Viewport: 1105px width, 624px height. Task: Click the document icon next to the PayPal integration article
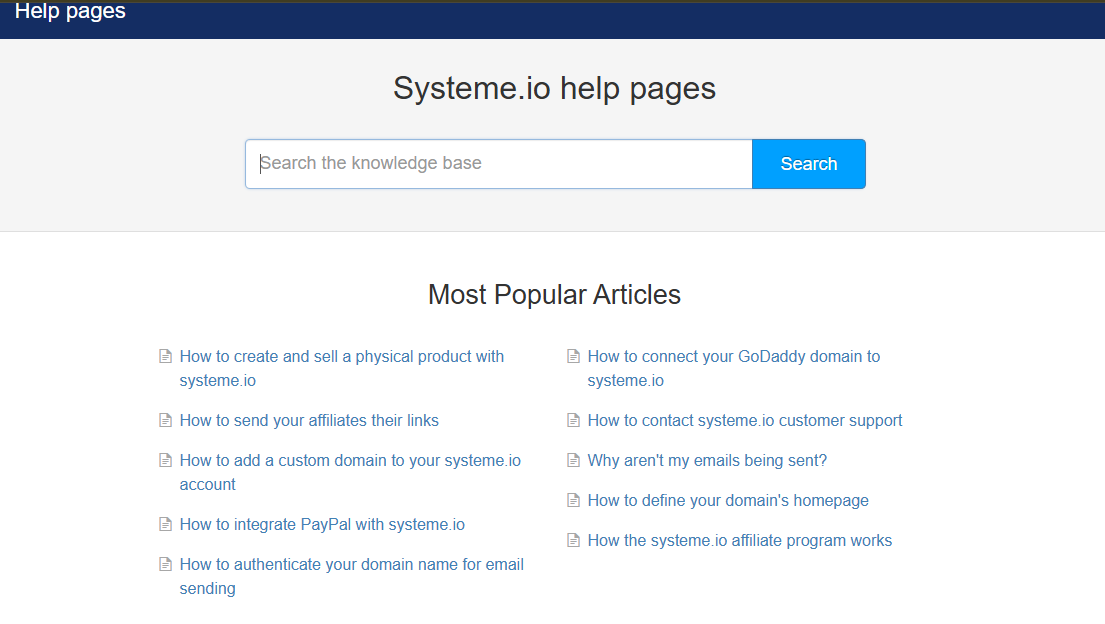165,524
